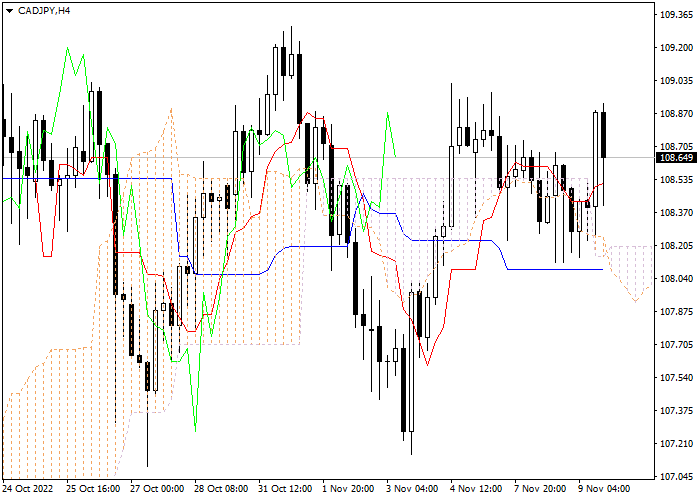Click the 108.535 price axis label
Viewport: 700px width, 500px height.
pyautogui.click(x=676, y=179)
